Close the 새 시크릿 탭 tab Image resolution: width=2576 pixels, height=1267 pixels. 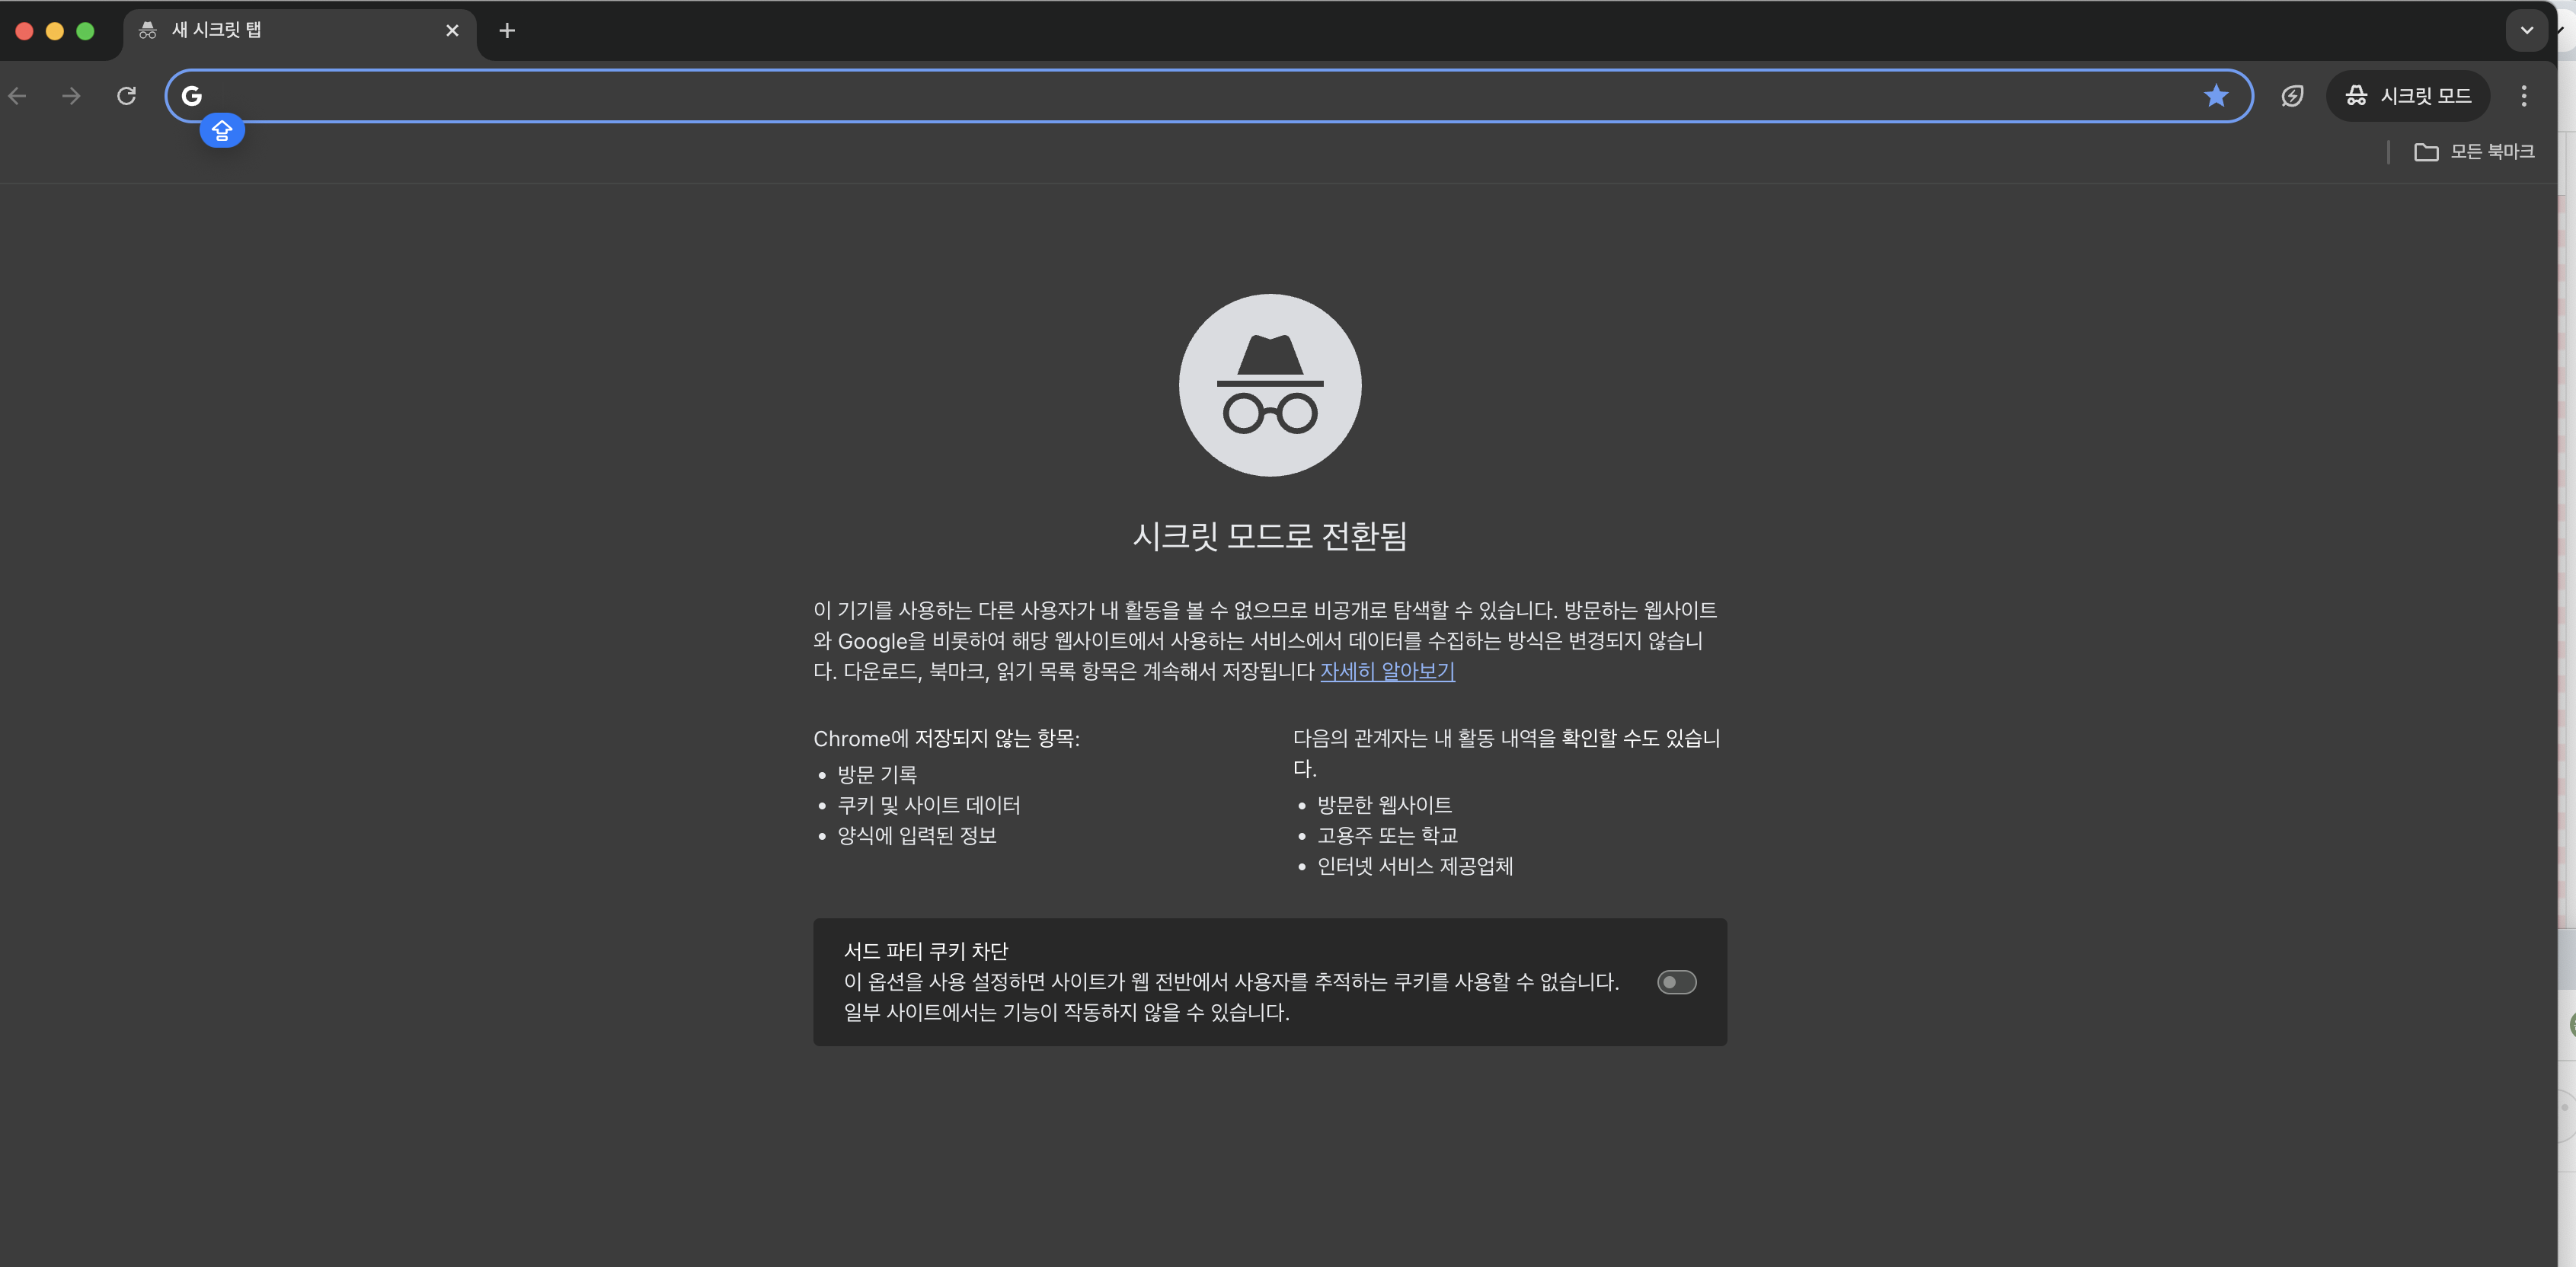[452, 31]
